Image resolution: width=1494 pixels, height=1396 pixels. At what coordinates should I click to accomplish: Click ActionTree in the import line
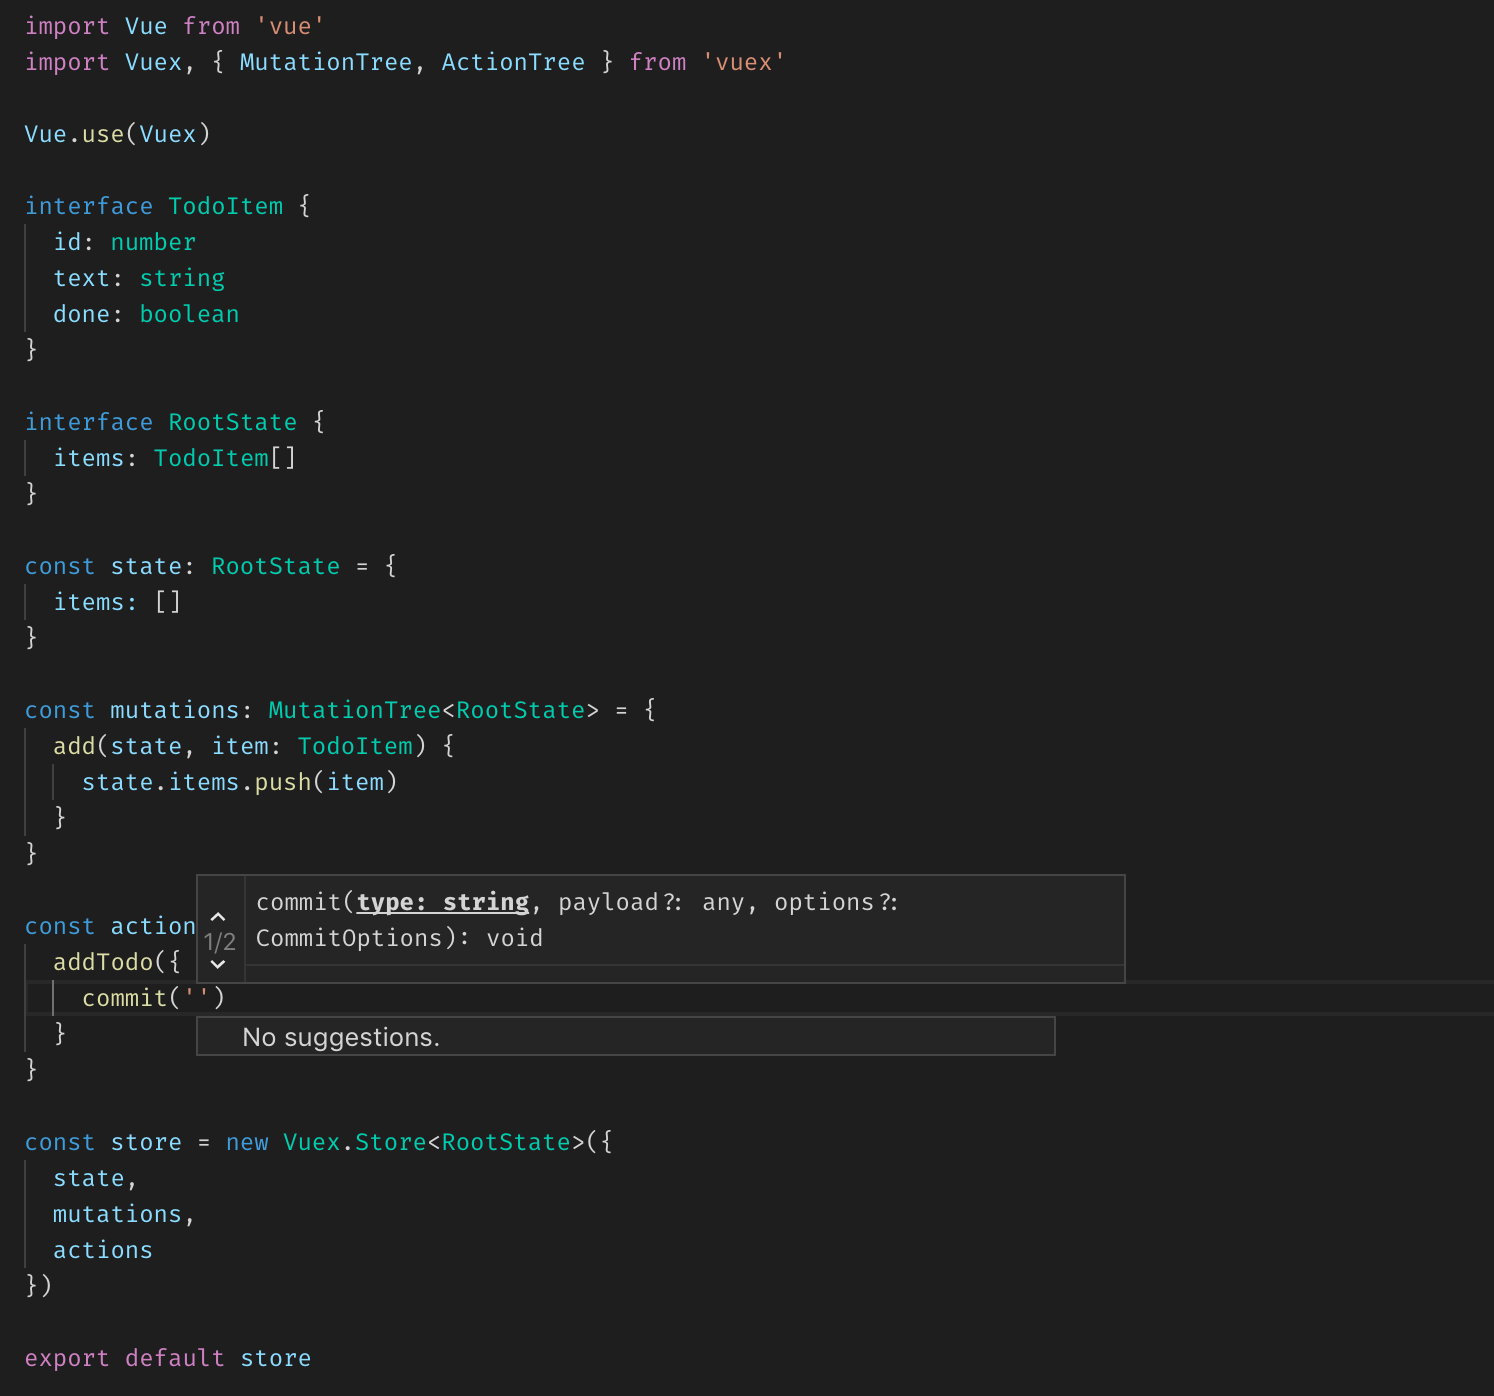coord(513,62)
